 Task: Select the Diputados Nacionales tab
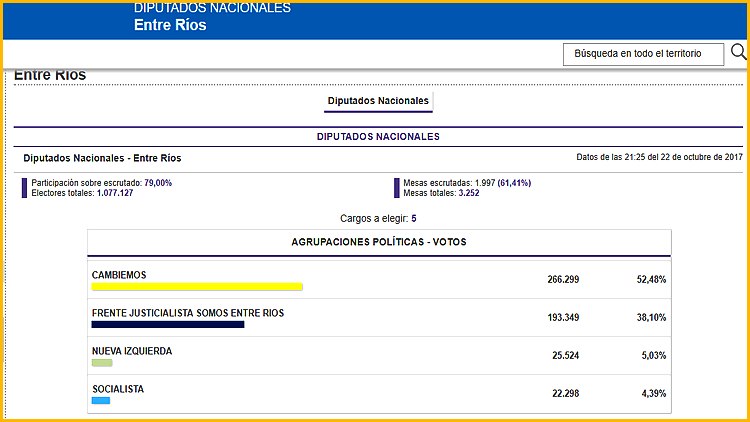[x=378, y=101]
